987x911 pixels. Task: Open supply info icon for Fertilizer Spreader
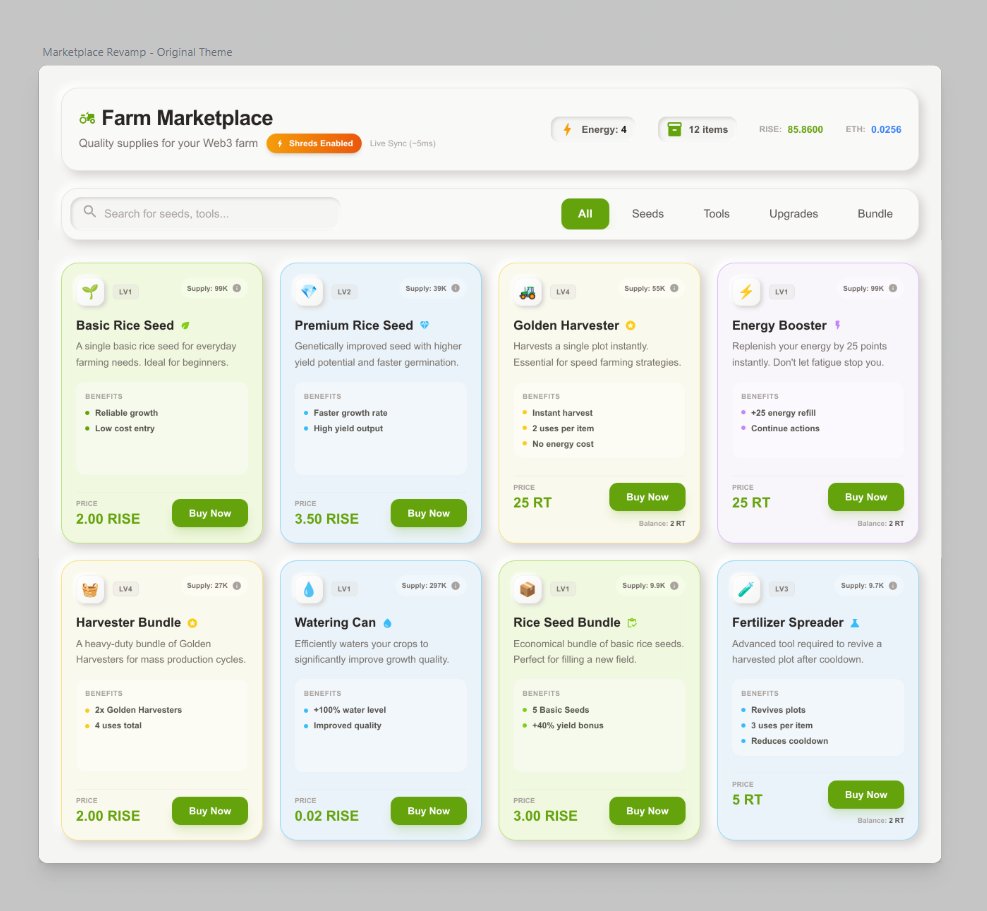(893, 586)
